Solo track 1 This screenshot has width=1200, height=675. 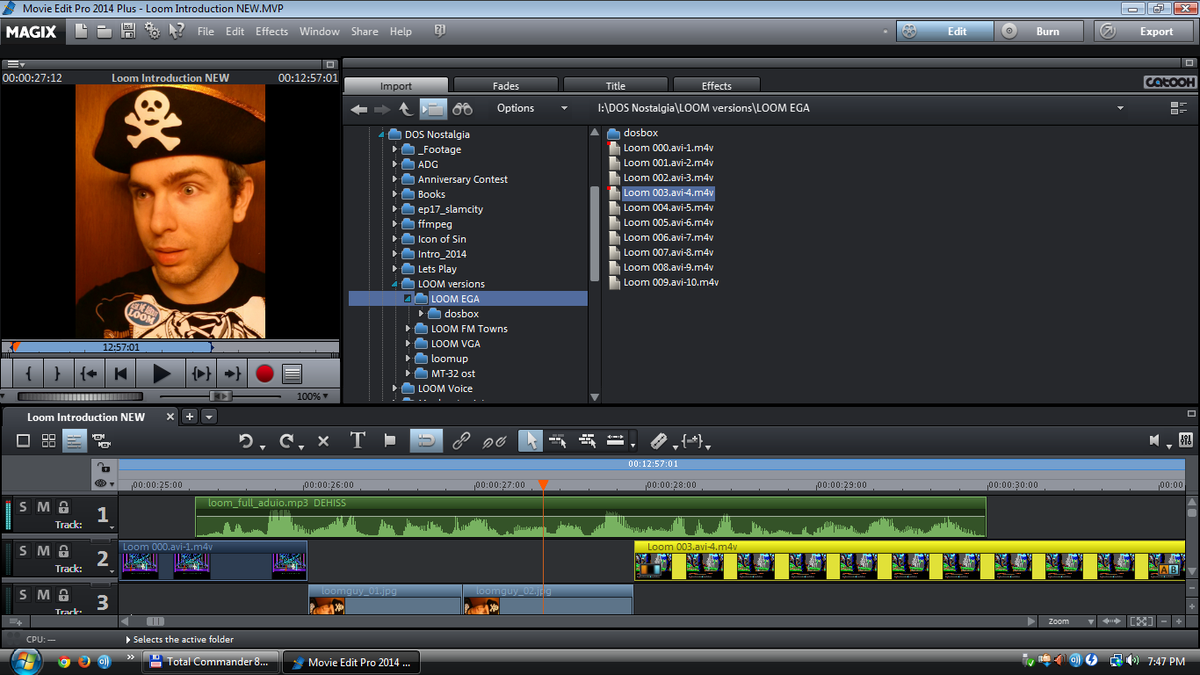[x=23, y=507]
